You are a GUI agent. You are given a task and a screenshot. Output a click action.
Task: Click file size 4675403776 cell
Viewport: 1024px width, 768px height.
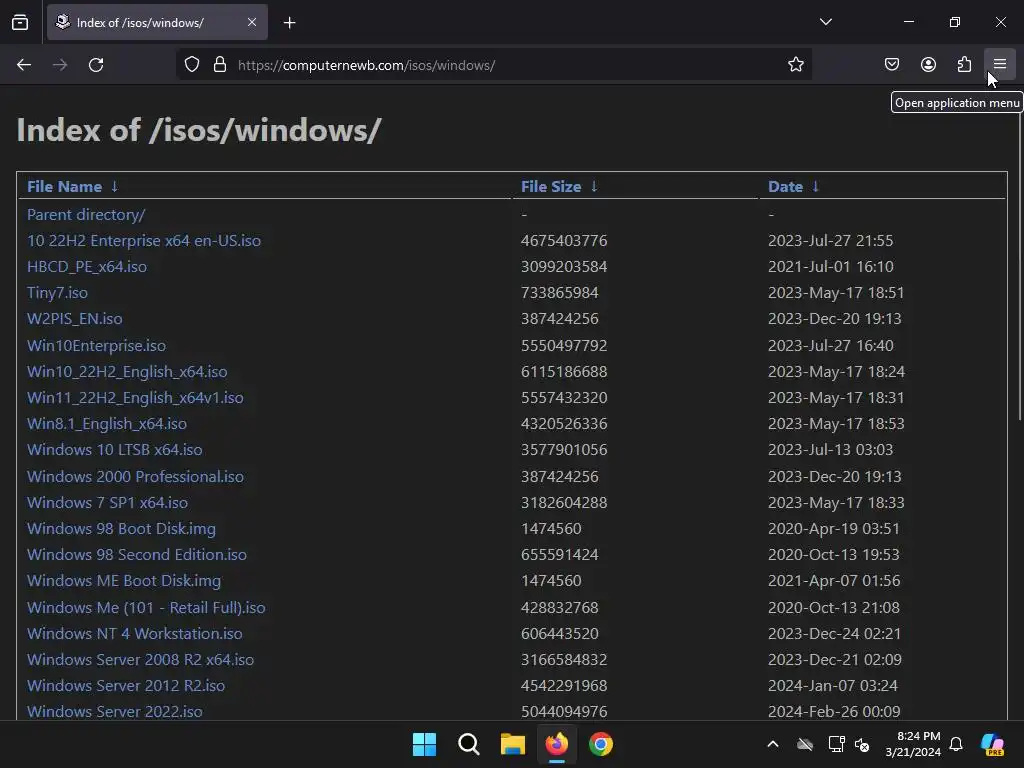(564, 240)
